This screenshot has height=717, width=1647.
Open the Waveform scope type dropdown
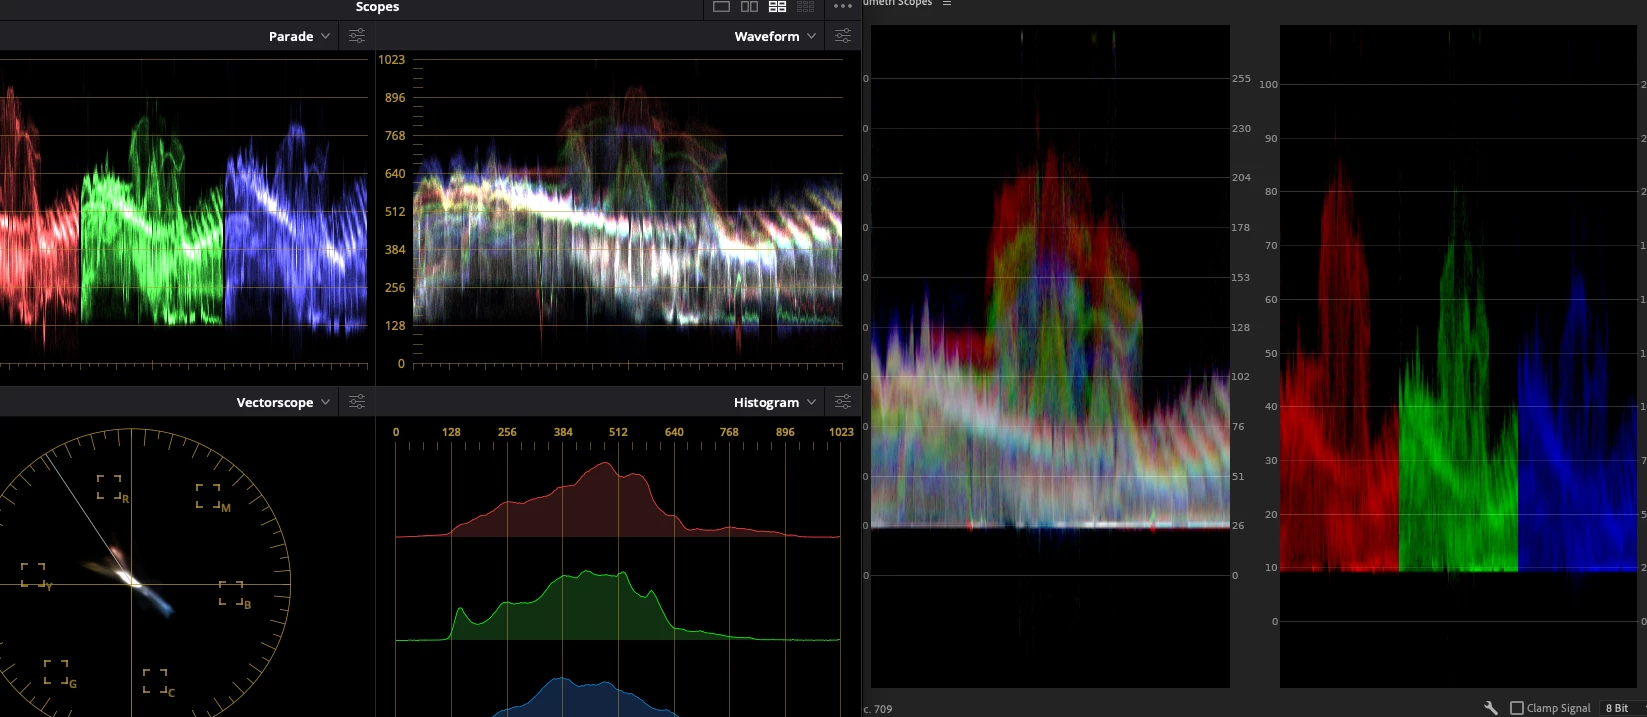[x=775, y=36]
